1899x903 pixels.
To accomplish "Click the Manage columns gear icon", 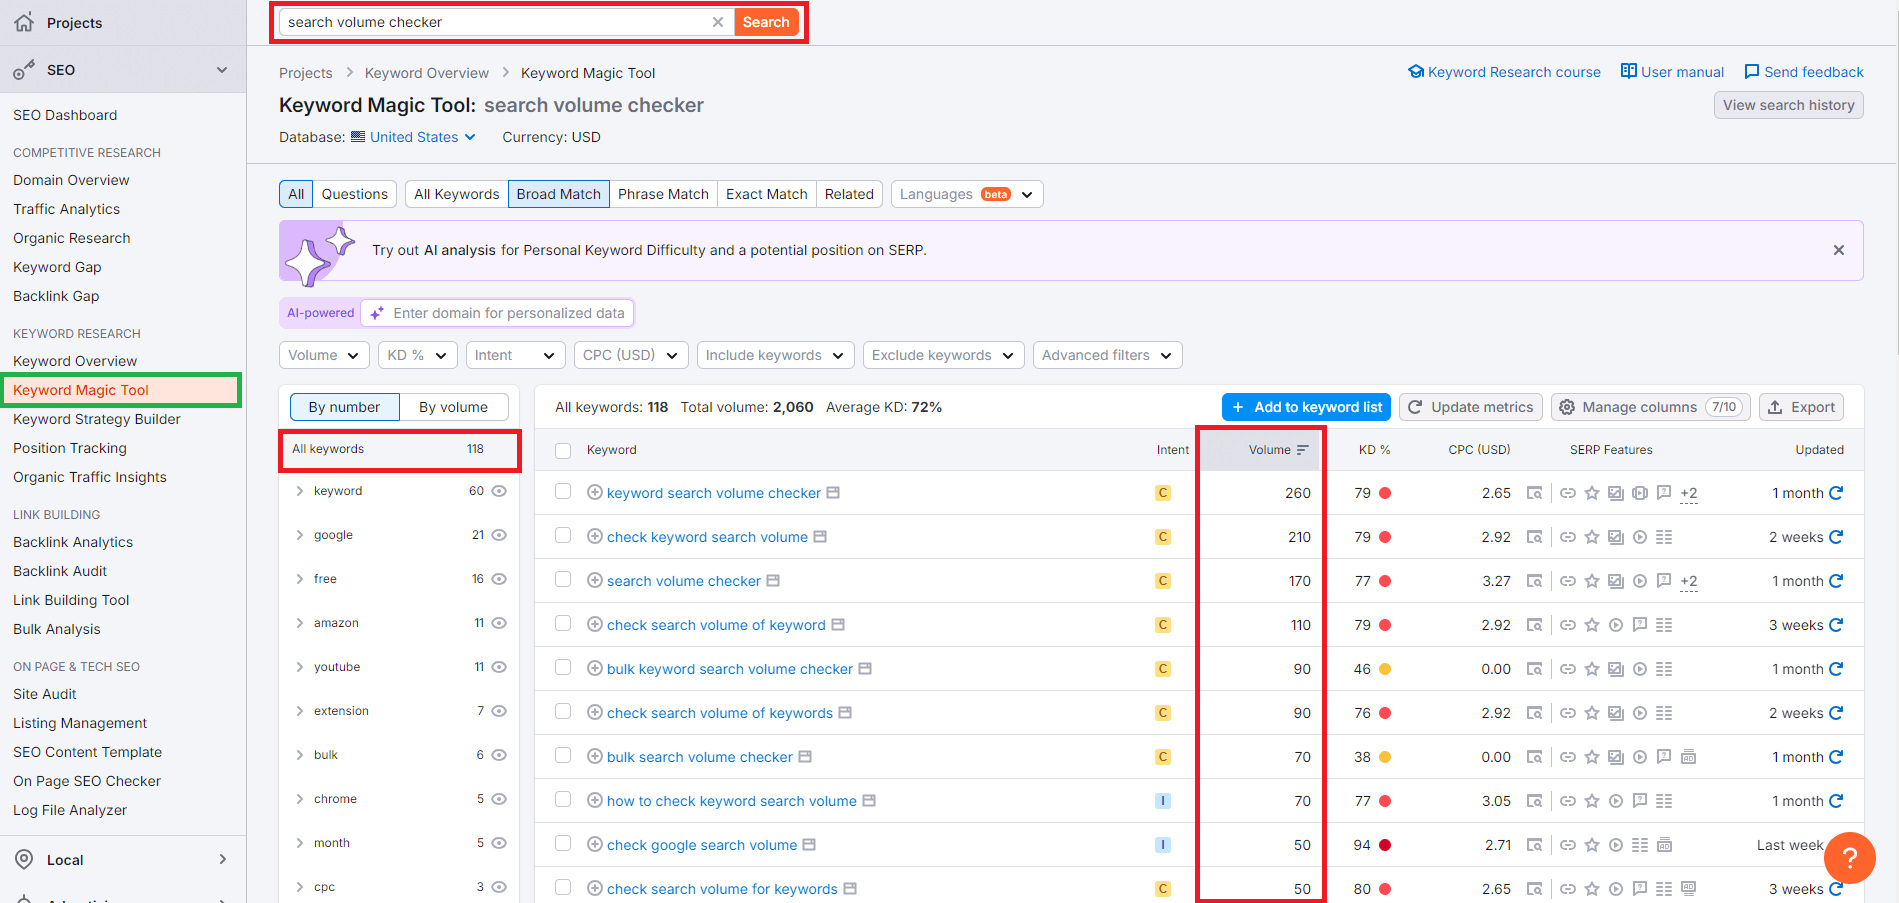I will (x=1567, y=407).
